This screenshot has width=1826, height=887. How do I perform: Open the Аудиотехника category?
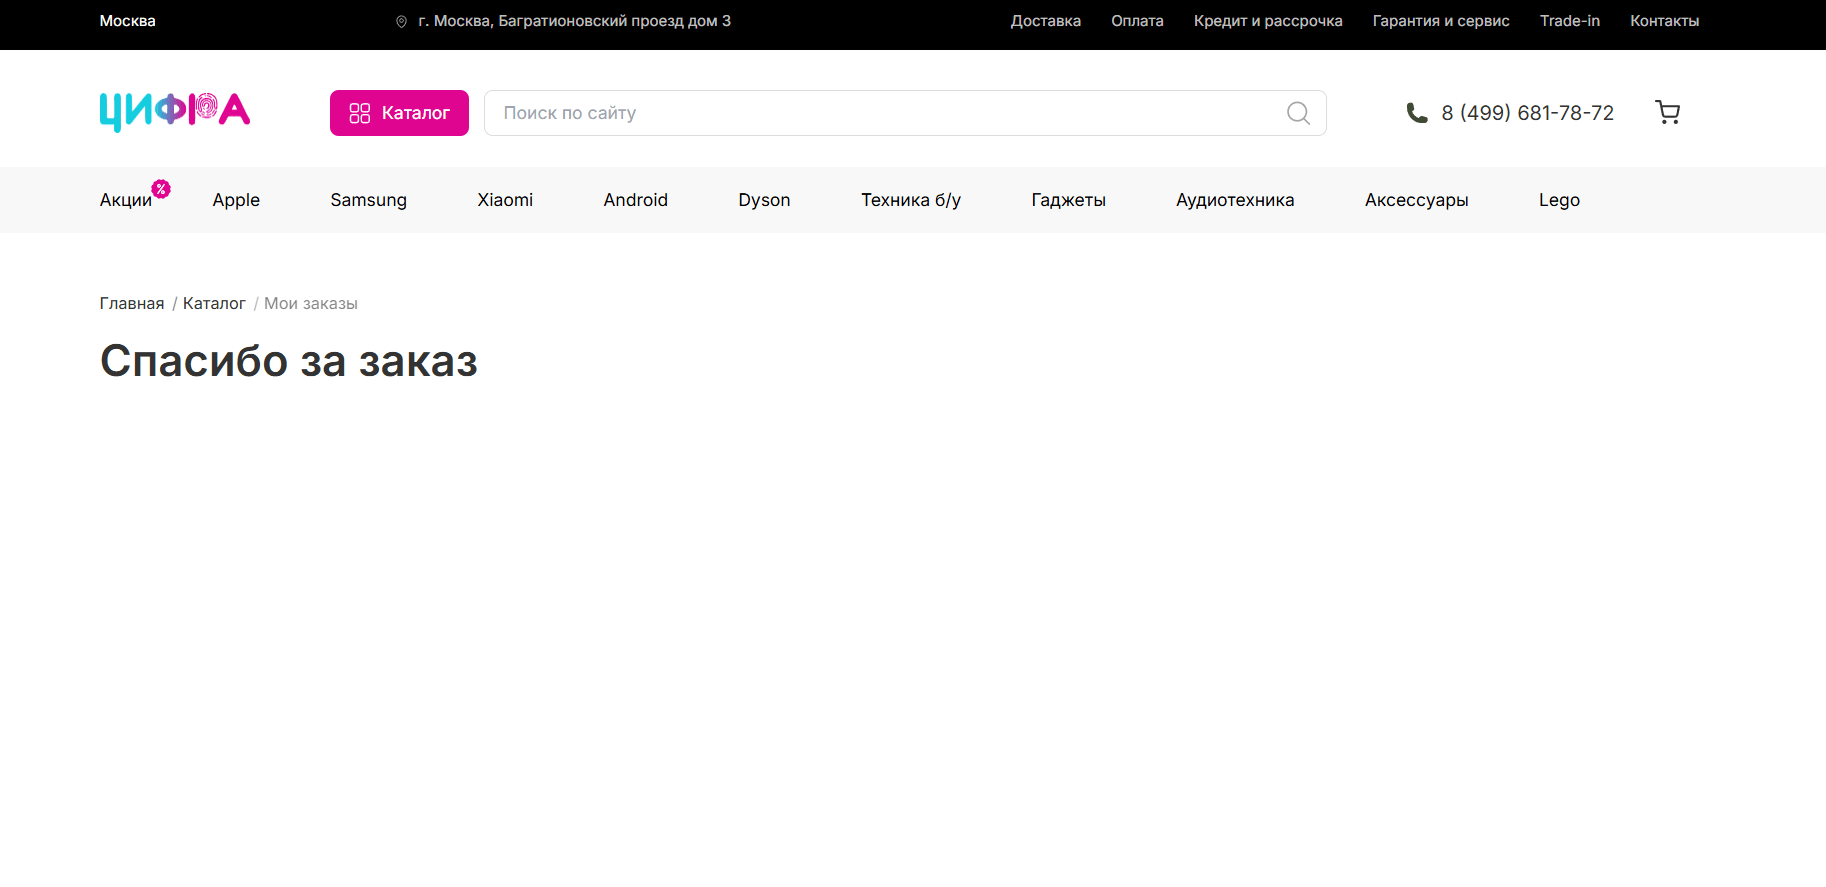(x=1235, y=200)
